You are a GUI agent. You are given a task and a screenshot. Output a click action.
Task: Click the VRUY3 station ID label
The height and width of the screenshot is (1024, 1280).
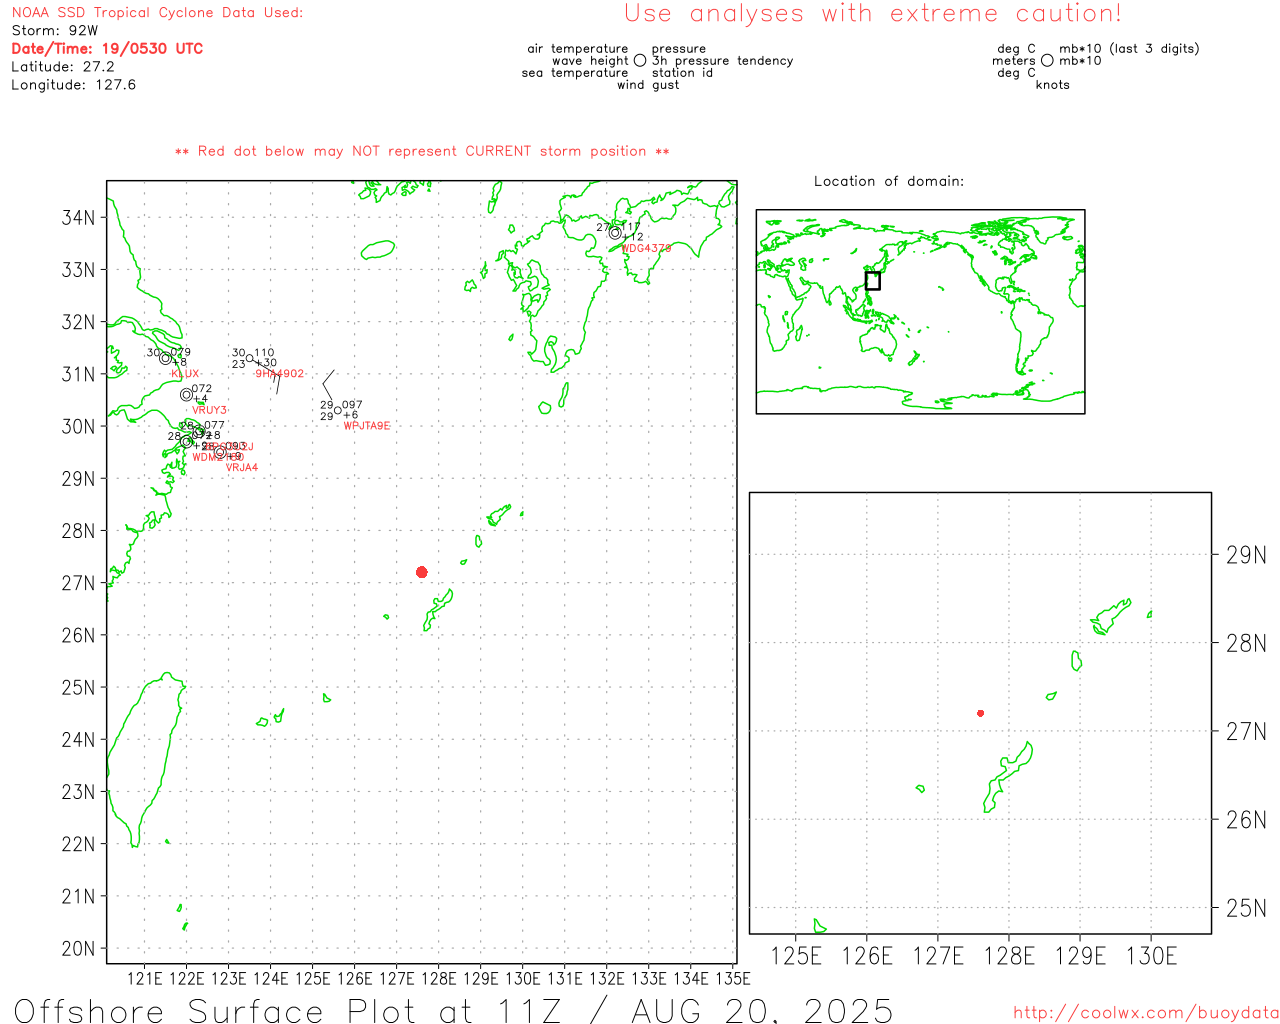coord(209,410)
